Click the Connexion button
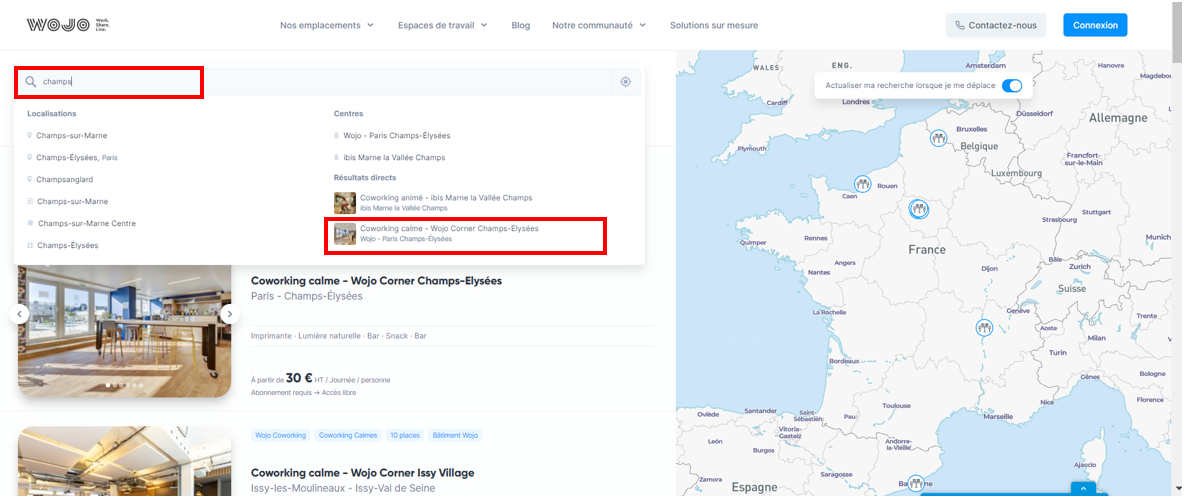The image size is (1187, 500). [1095, 25]
